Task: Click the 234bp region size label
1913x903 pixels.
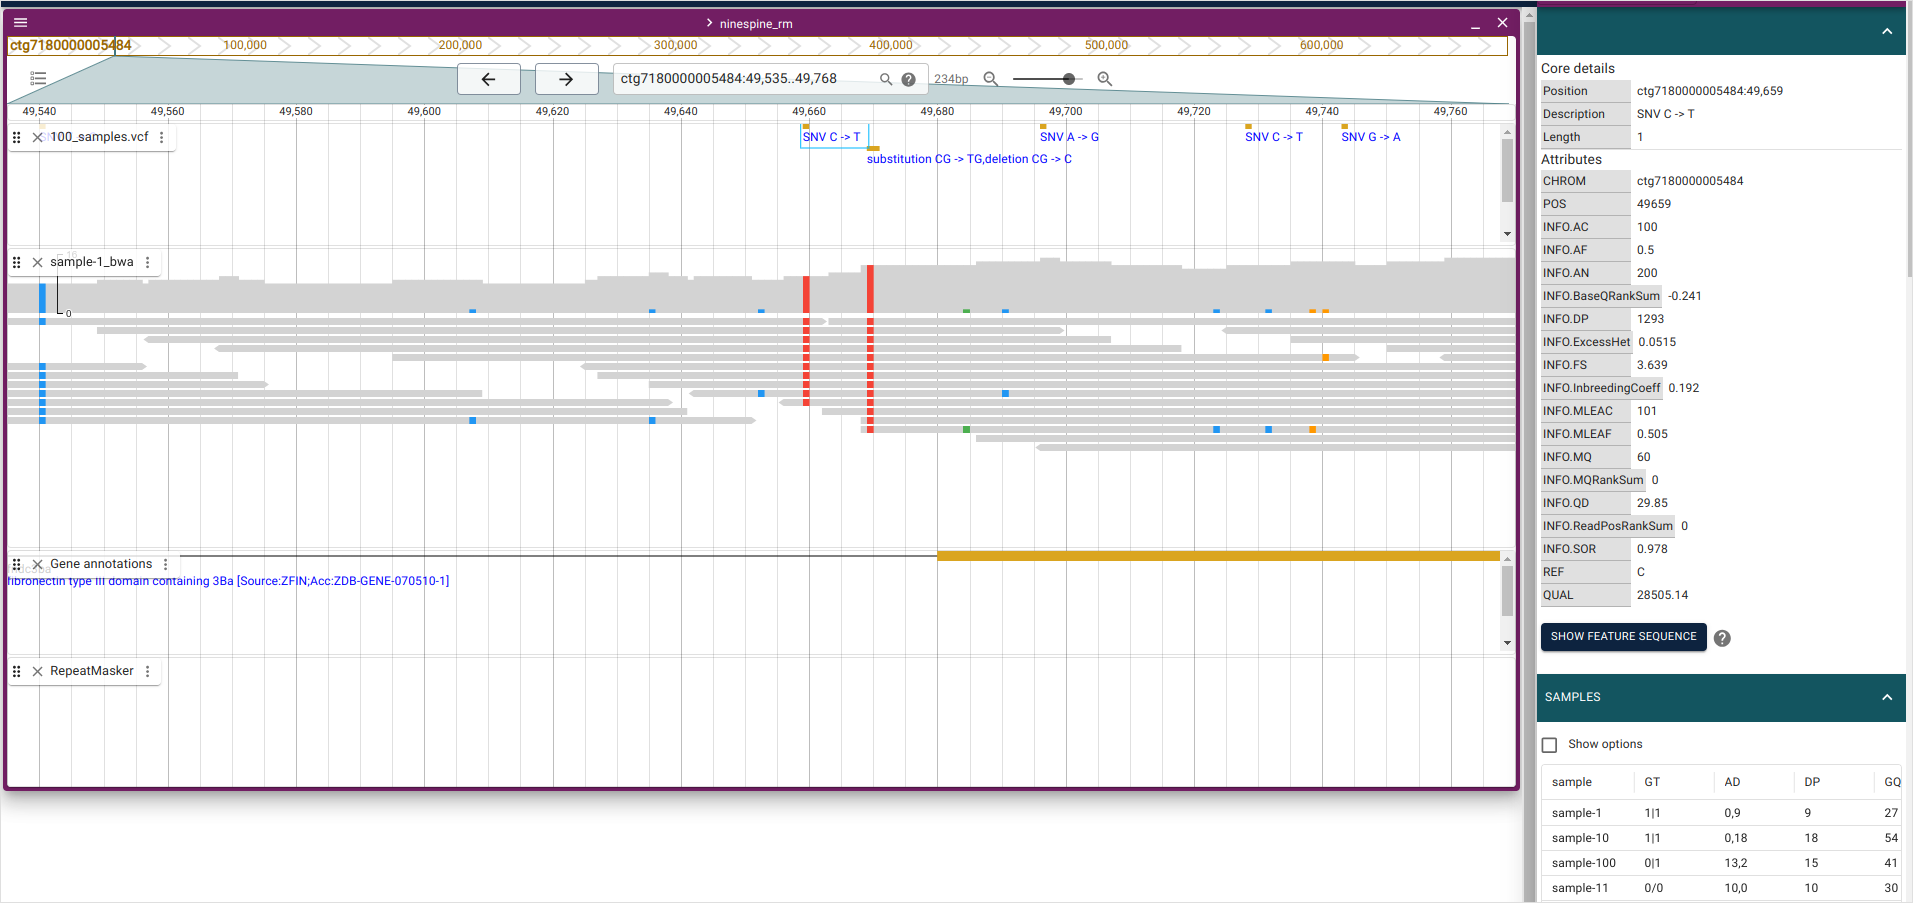Action: point(951,79)
